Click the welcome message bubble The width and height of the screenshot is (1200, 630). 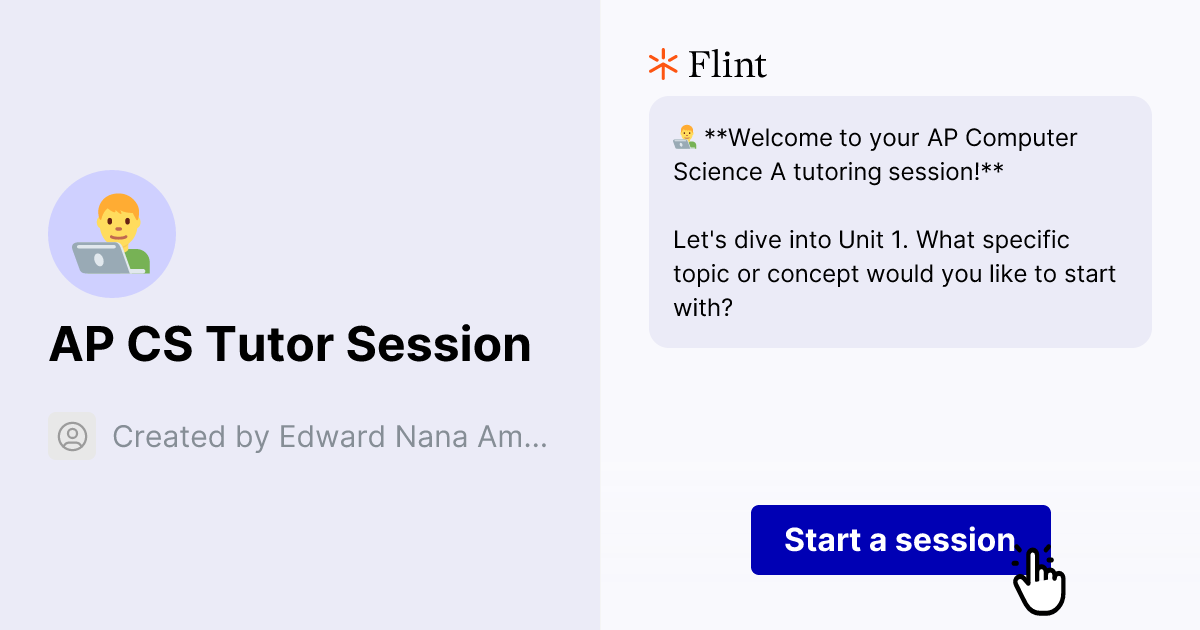[x=900, y=222]
